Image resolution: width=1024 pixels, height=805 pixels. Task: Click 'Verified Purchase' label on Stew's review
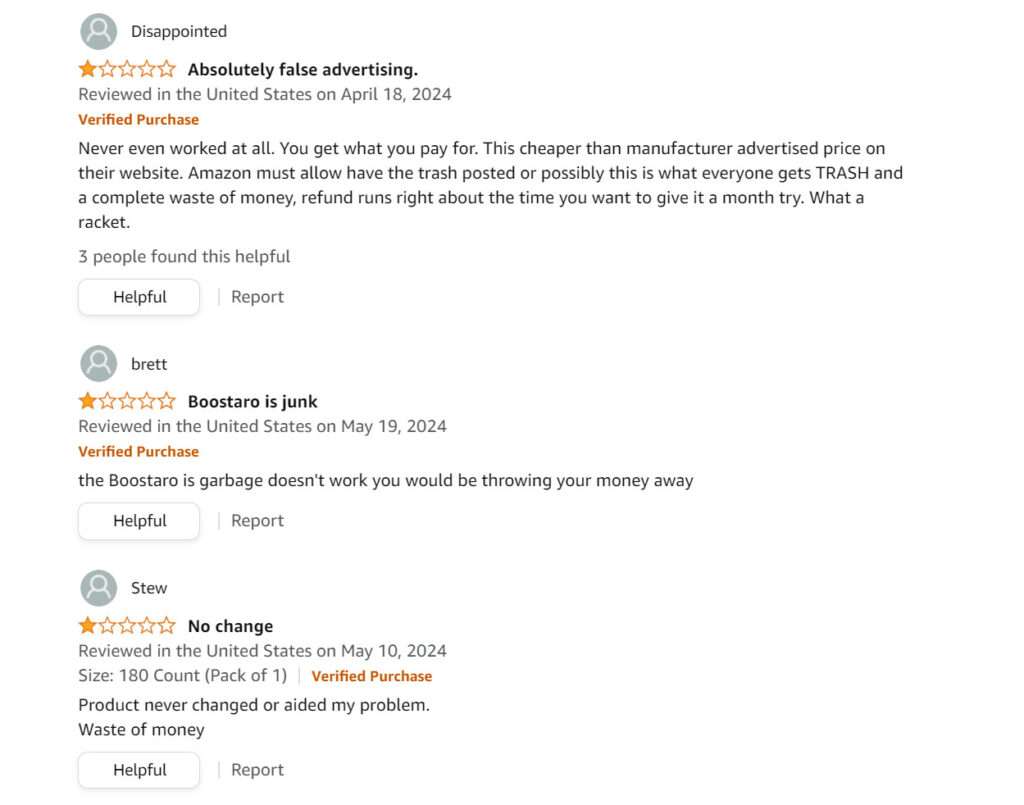click(x=371, y=676)
